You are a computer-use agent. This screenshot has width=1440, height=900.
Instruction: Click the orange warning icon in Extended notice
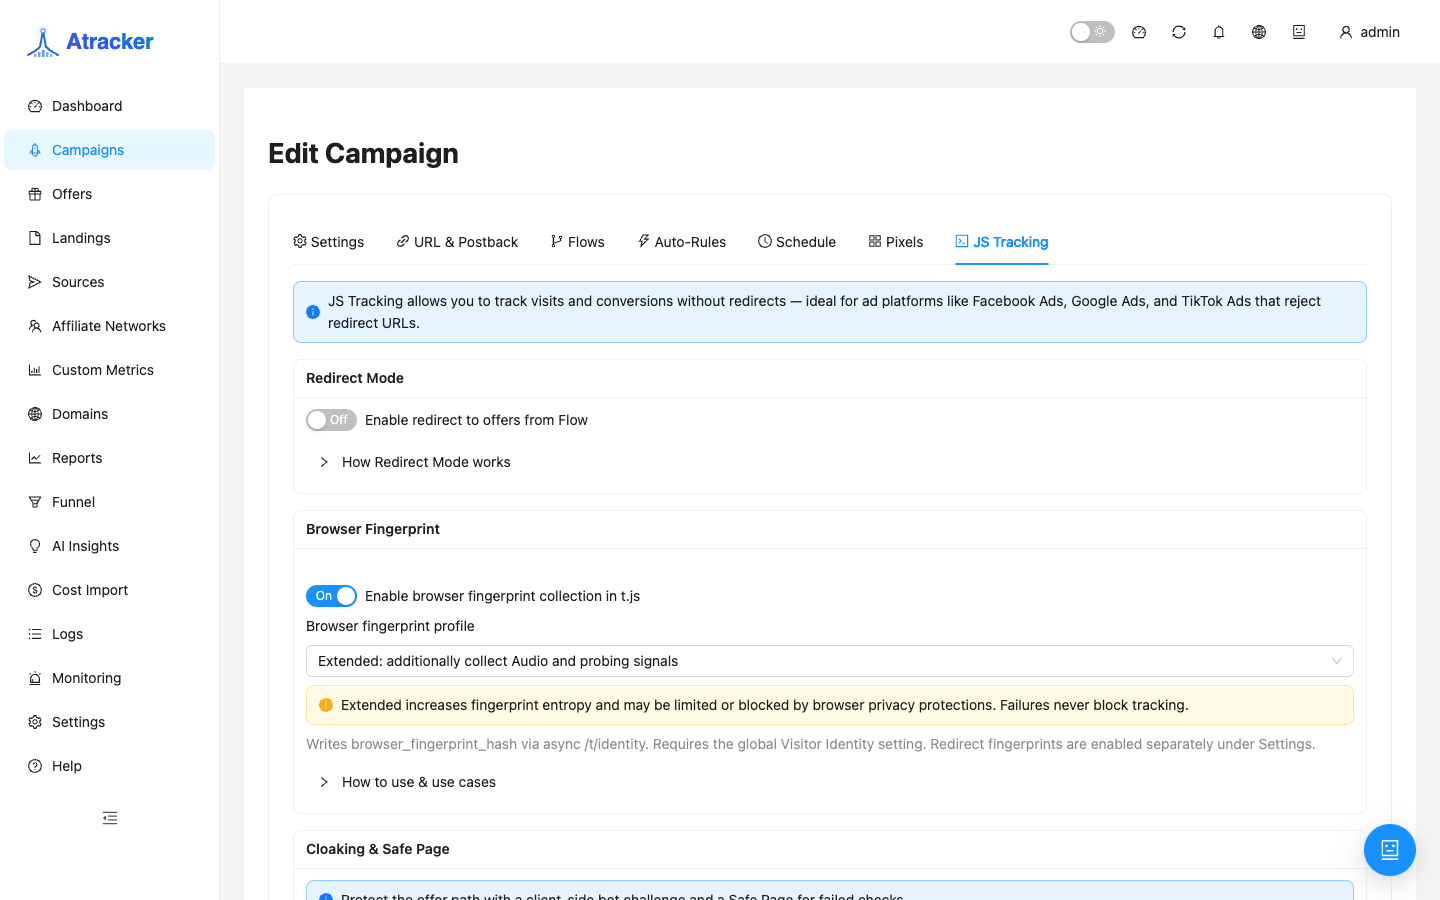click(326, 705)
